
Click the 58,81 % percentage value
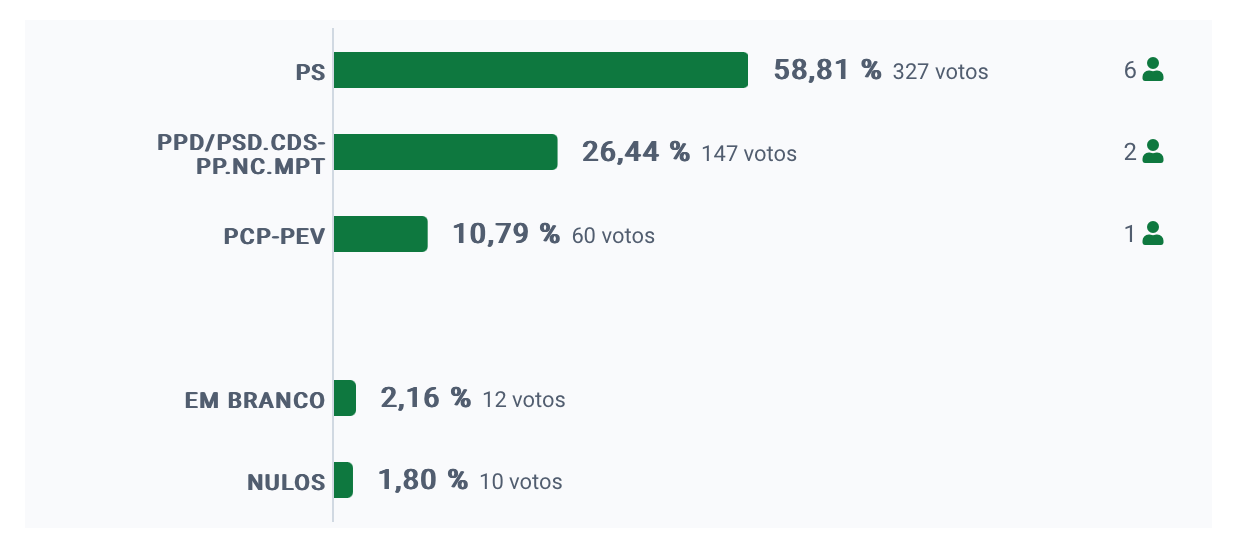pyautogui.click(x=827, y=70)
